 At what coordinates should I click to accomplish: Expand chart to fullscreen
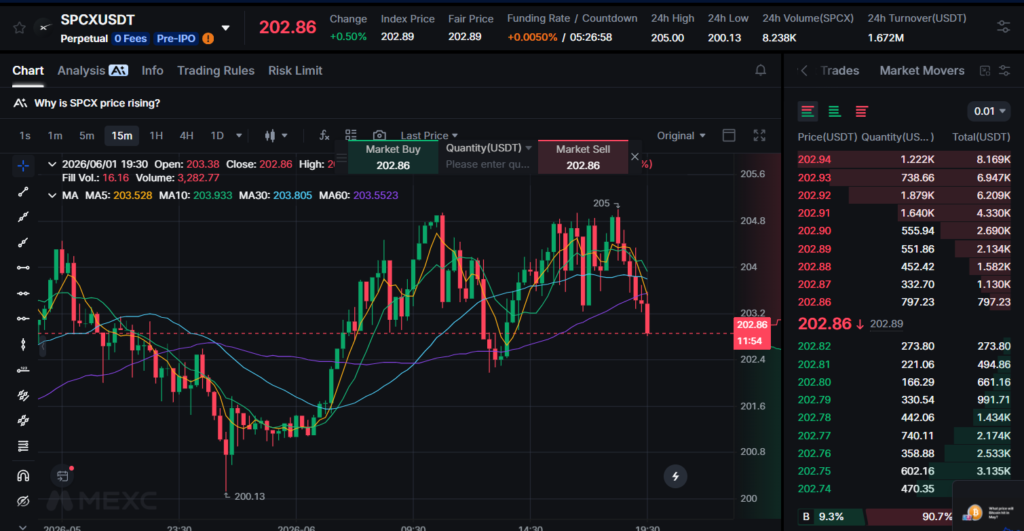click(759, 135)
